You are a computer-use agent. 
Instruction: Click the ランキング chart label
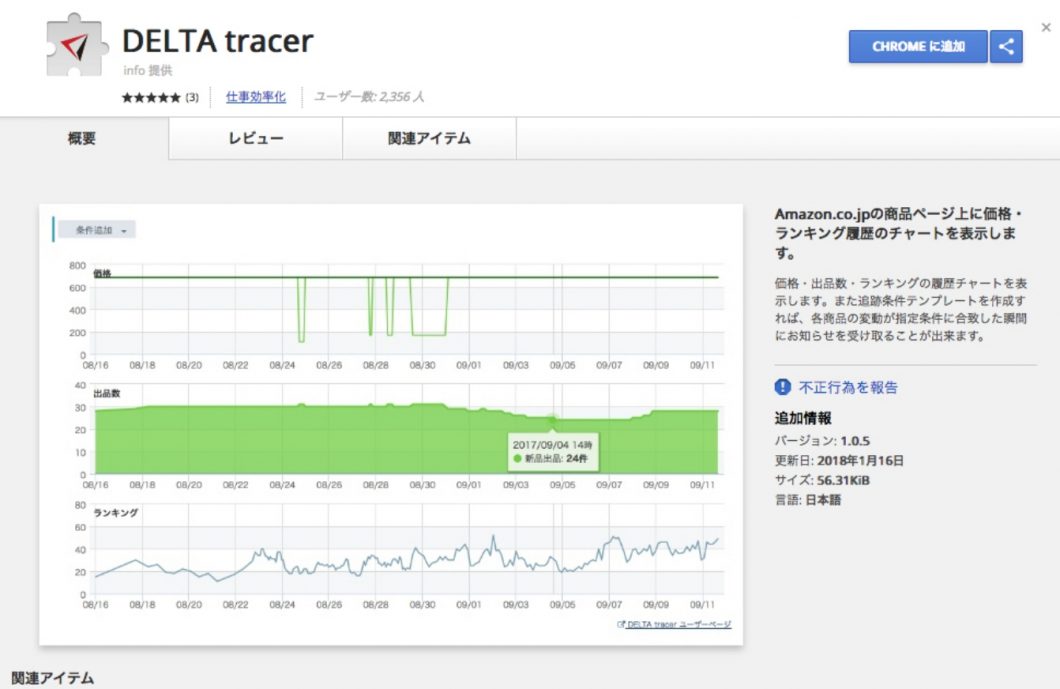(116, 513)
